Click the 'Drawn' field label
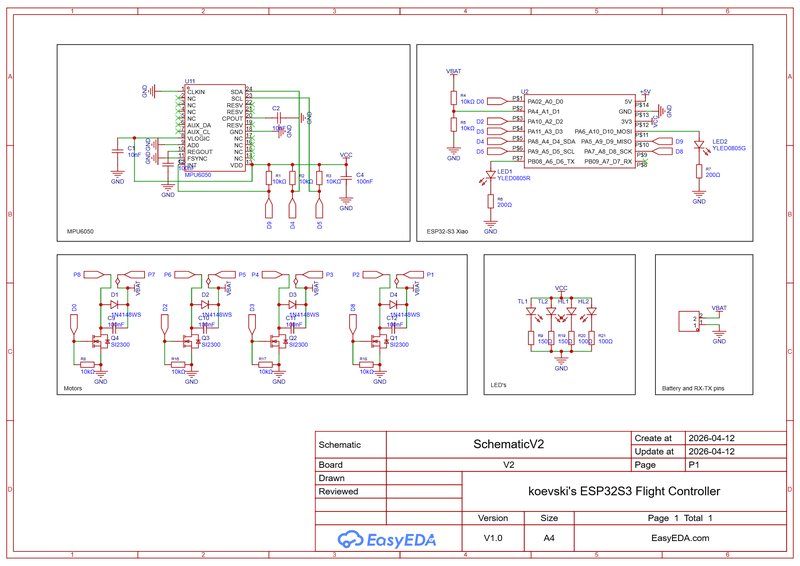This screenshot has height=566, width=800. coord(332,478)
